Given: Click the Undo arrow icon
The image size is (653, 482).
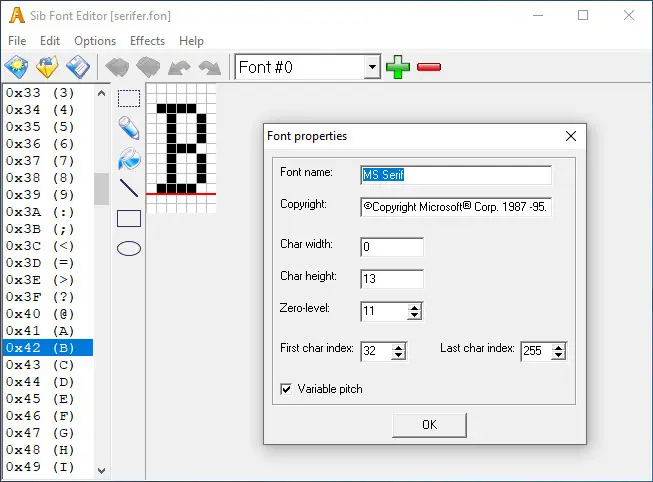Looking at the screenshot, I should click(179, 67).
